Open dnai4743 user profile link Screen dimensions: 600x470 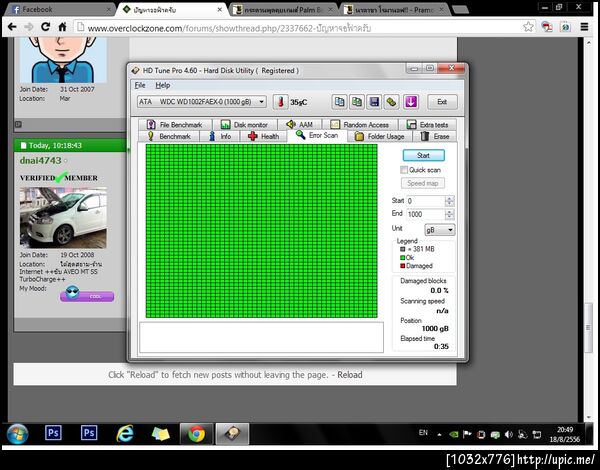(x=41, y=161)
